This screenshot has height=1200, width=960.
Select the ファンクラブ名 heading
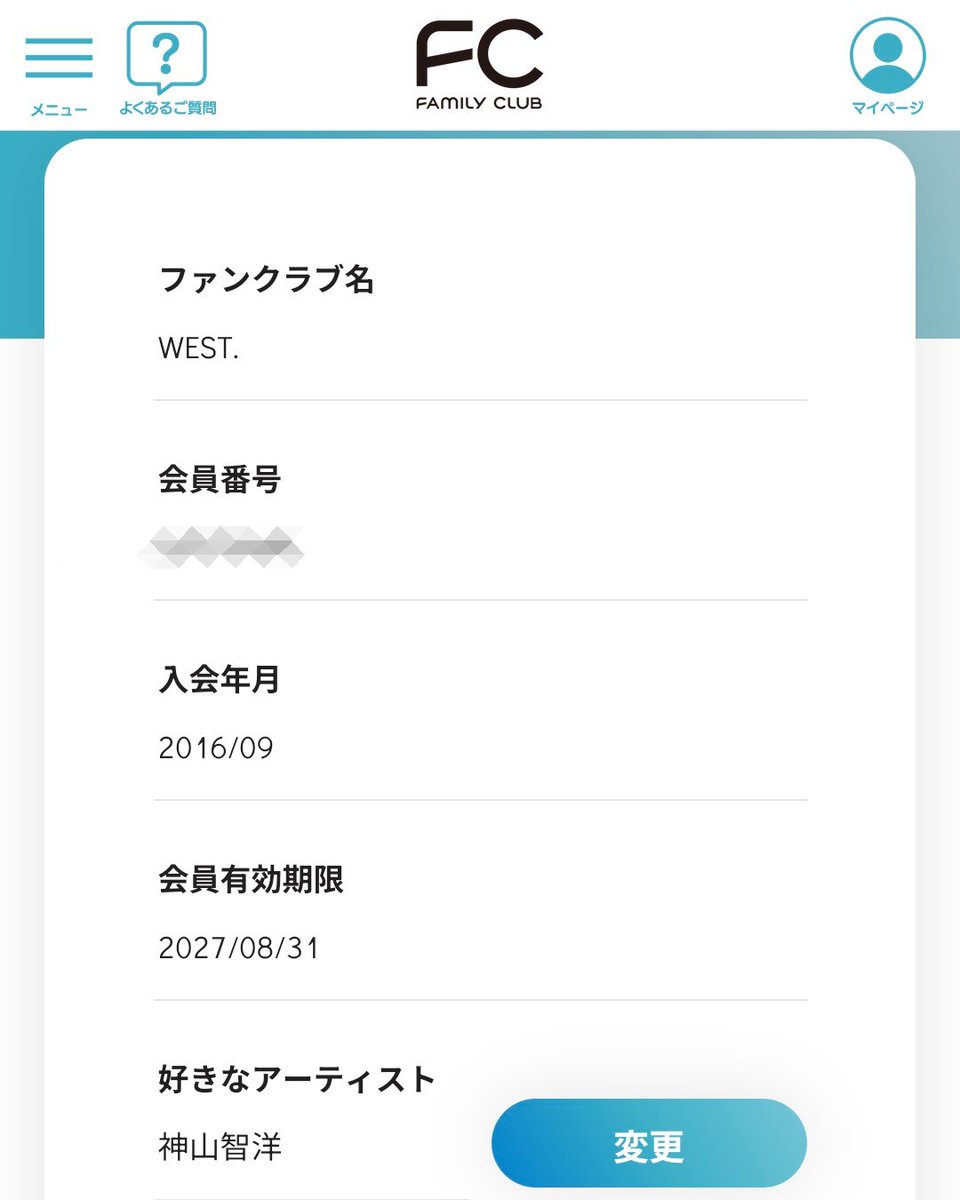(x=266, y=280)
